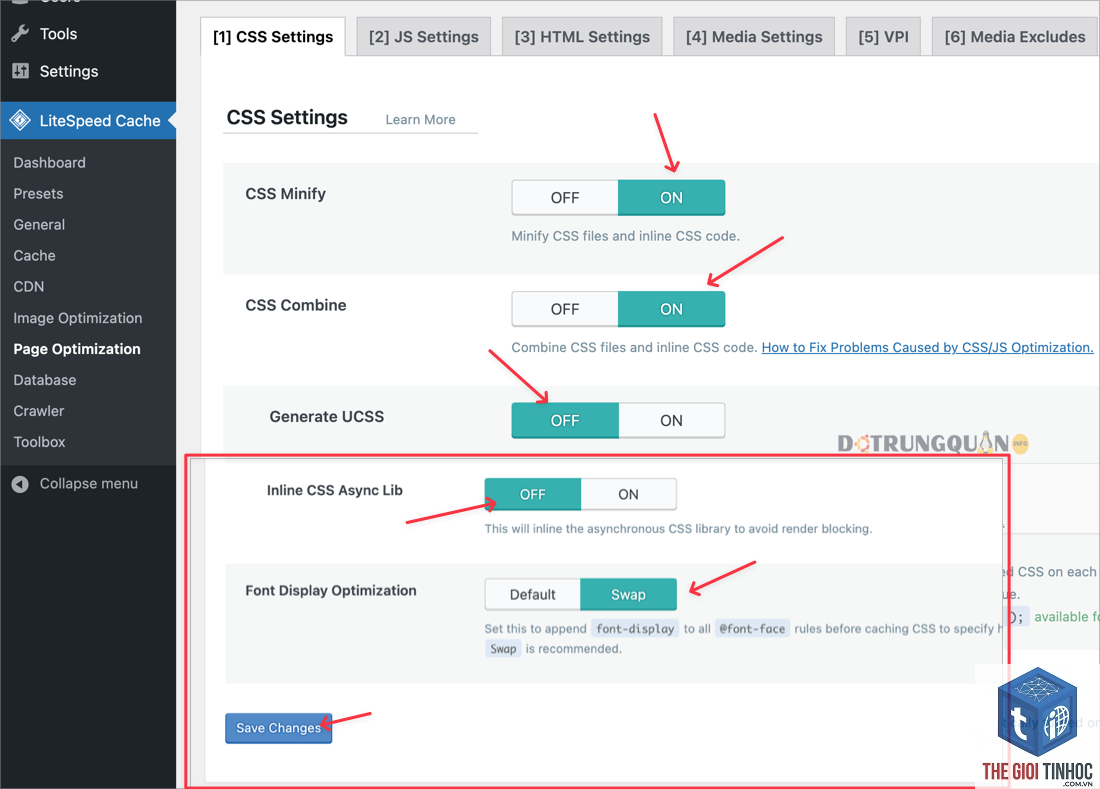Click the Swap code tag in description

point(503,649)
